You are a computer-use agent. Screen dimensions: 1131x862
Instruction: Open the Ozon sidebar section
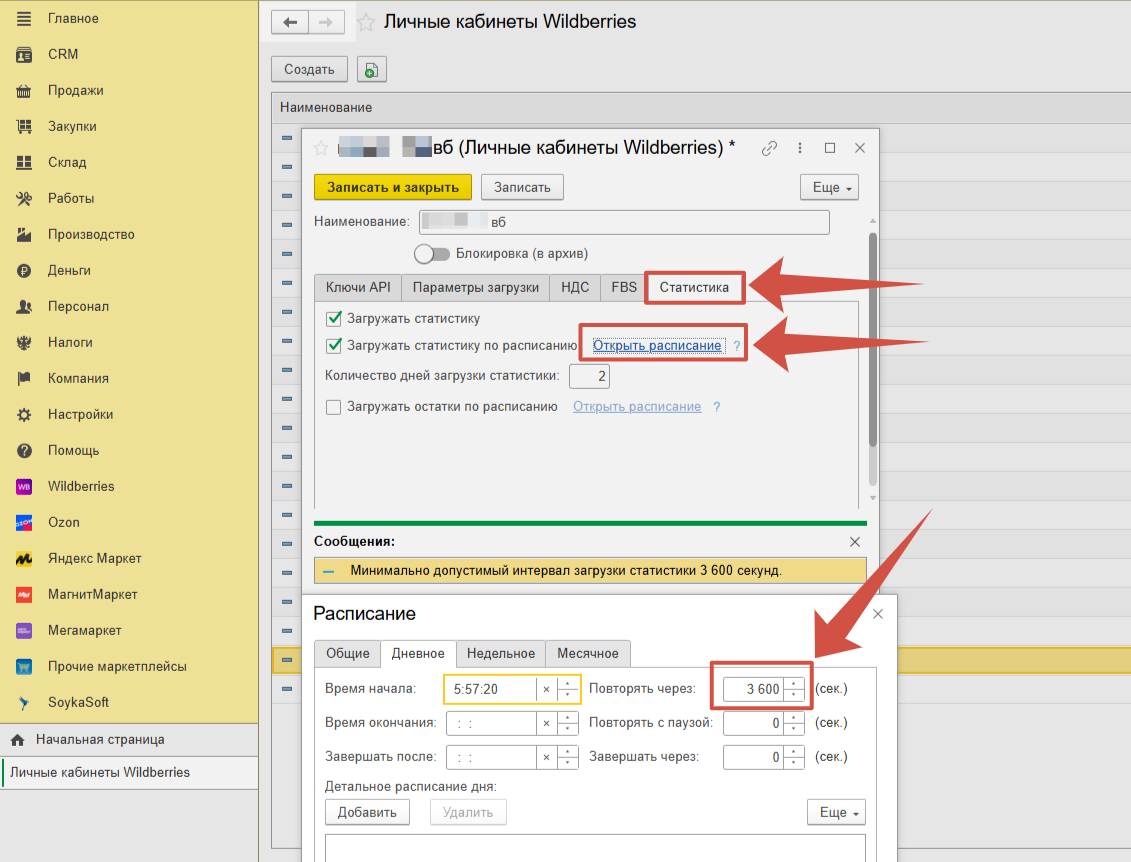pyautogui.click(x=63, y=522)
